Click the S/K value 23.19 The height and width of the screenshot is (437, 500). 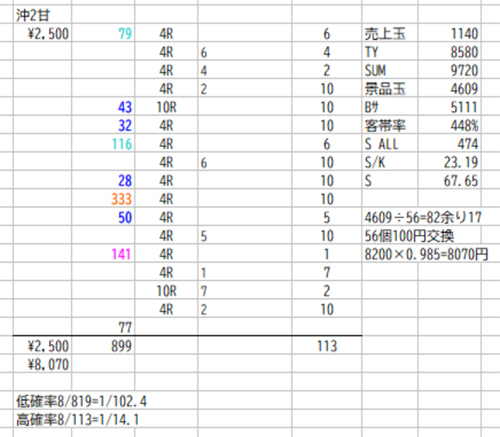coord(461,162)
